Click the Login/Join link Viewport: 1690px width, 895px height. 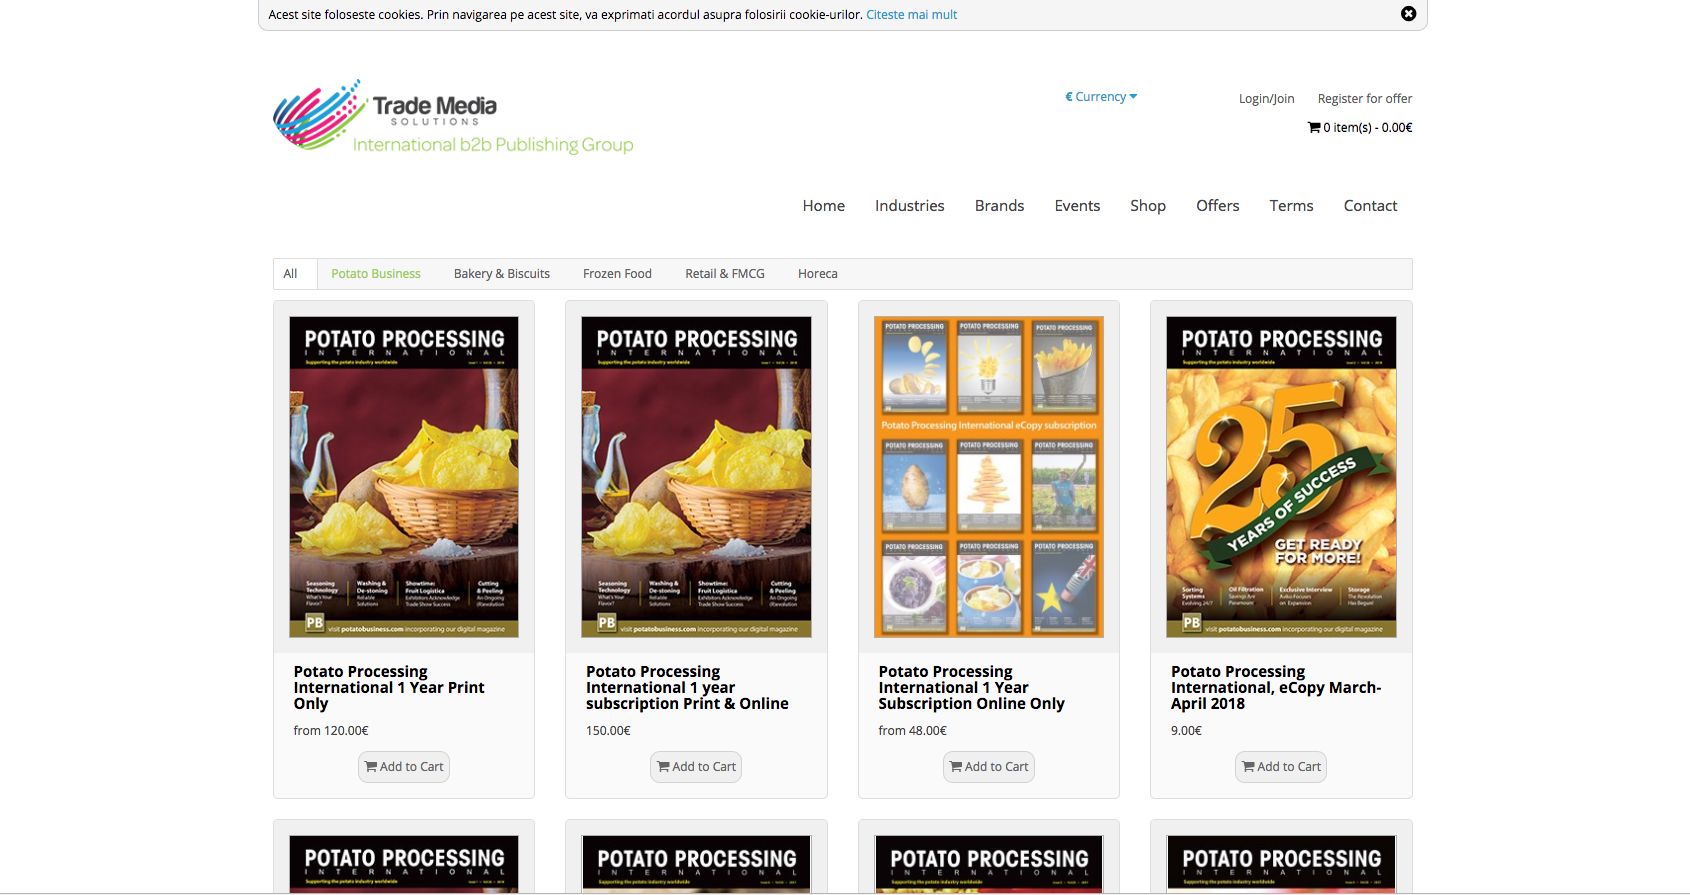click(1266, 99)
